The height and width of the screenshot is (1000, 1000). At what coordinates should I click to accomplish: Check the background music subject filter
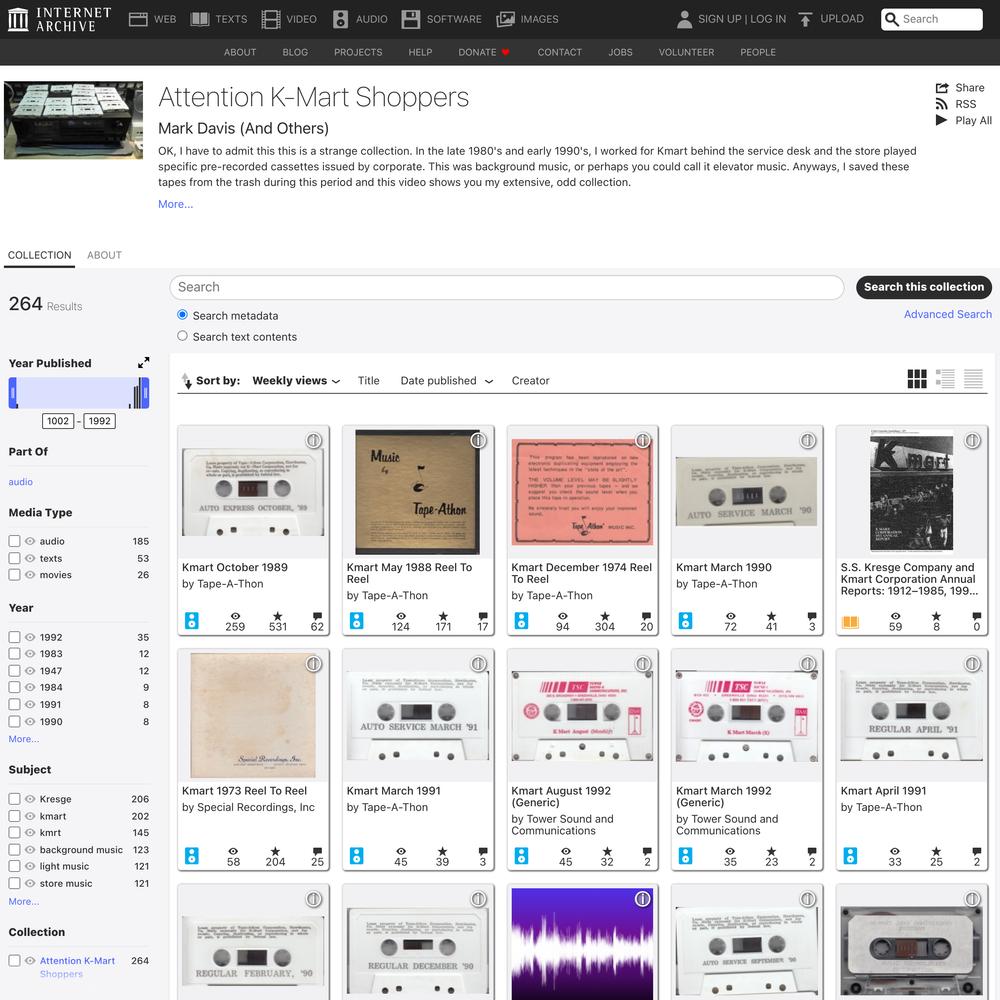click(14, 849)
